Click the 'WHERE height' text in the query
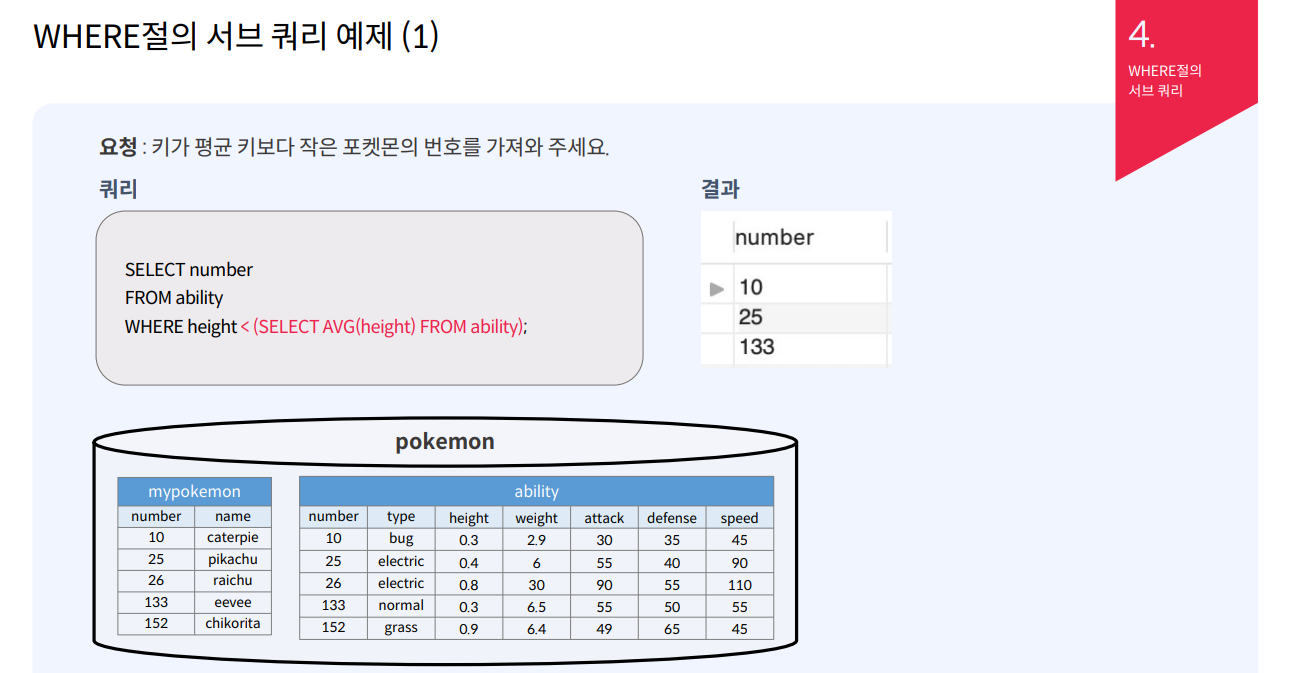Screen dimensions: 1290x673 (x=181, y=327)
